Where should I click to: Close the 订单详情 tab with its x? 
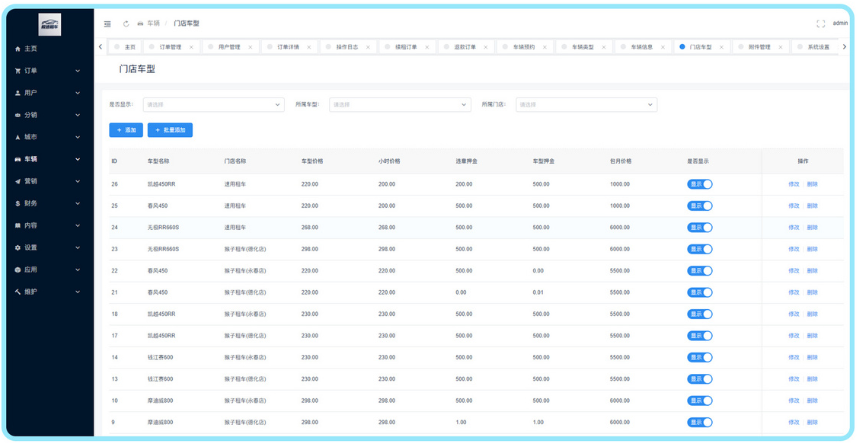coord(309,47)
